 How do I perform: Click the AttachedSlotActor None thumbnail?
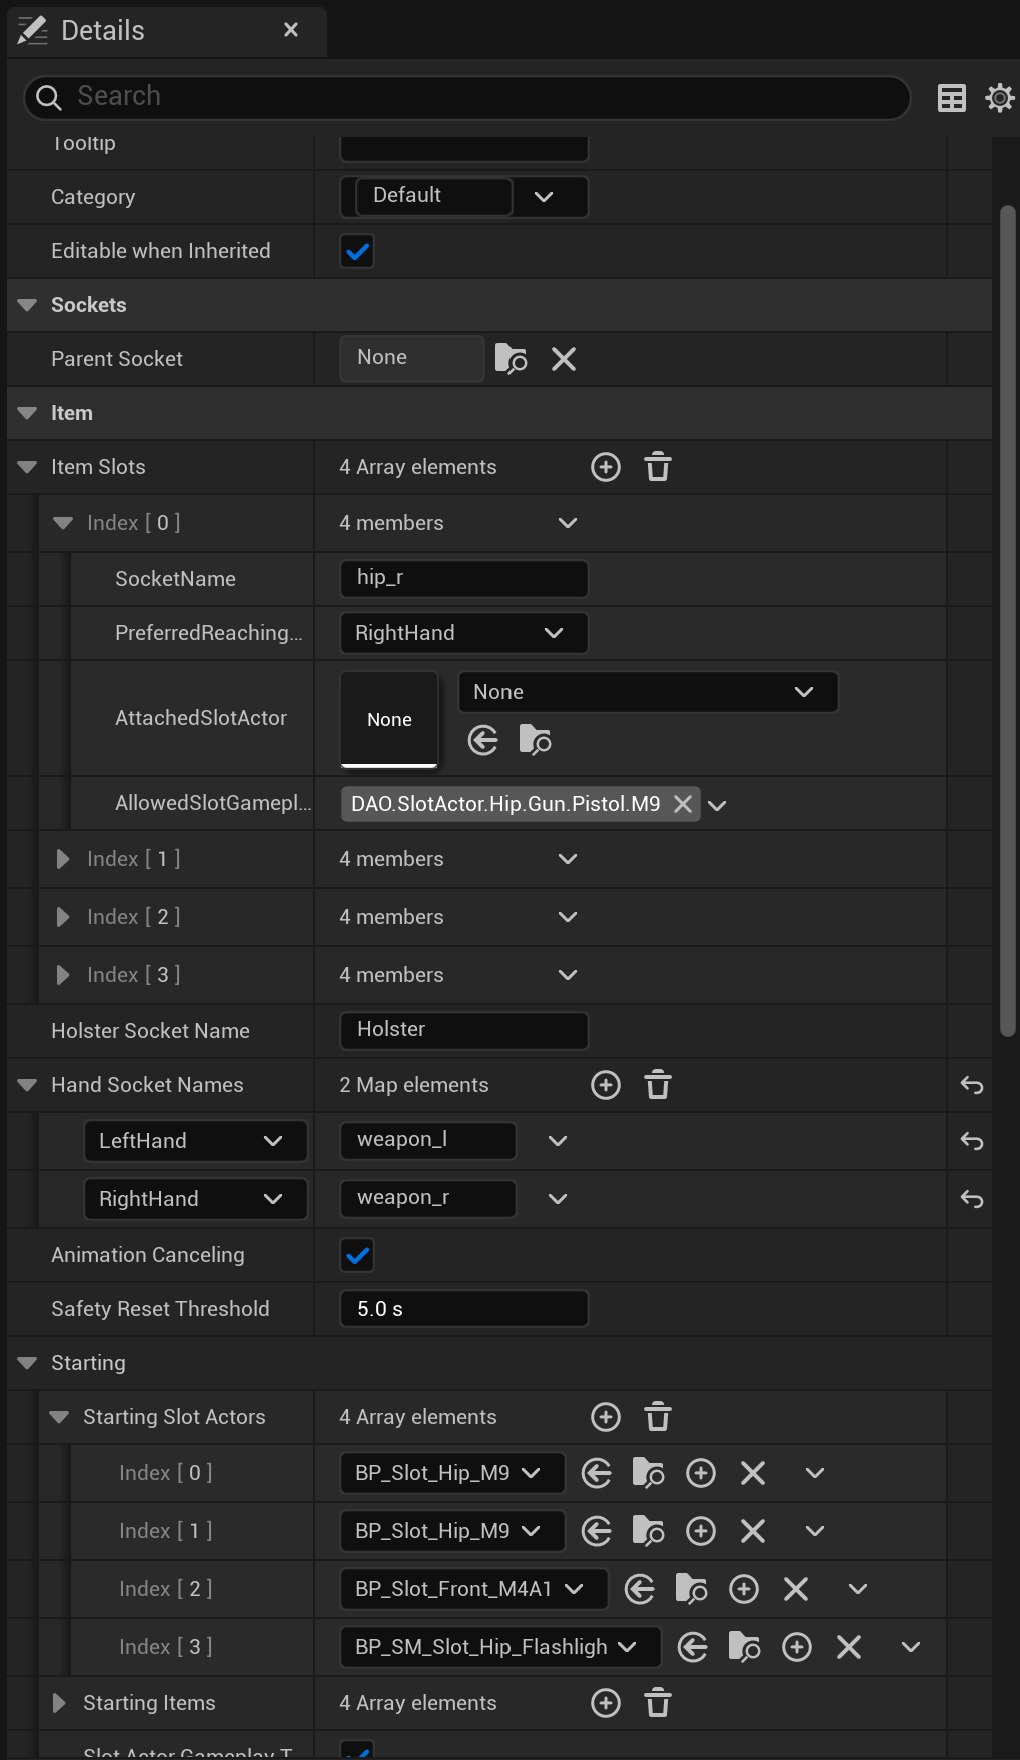pyautogui.click(x=389, y=719)
